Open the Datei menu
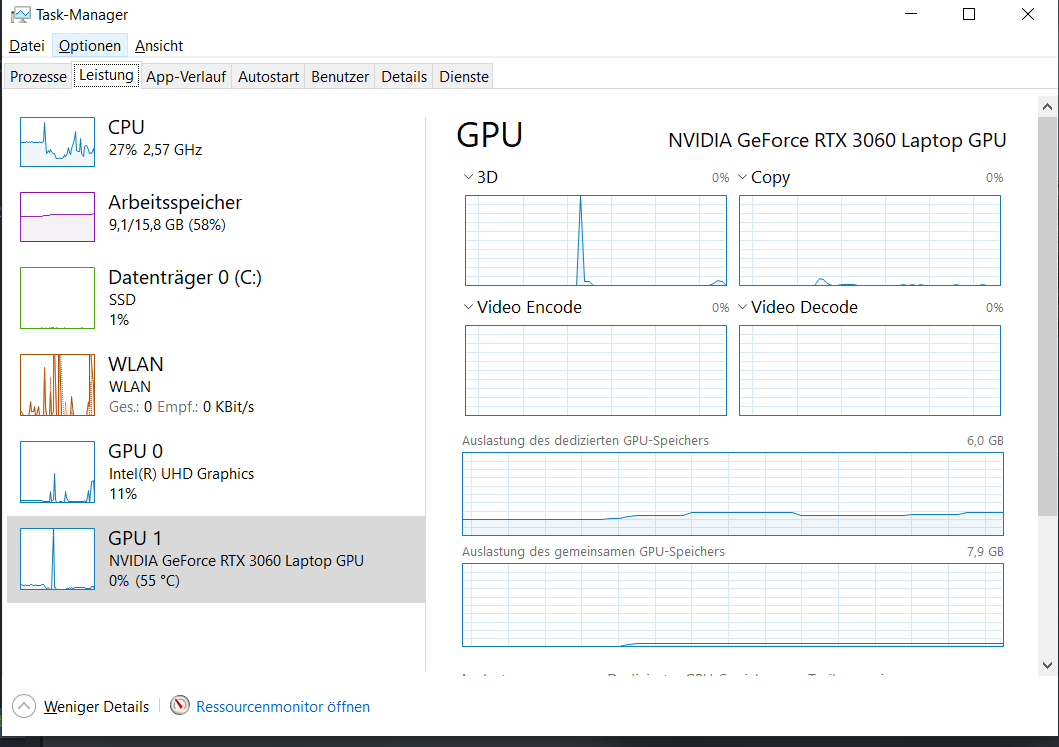Screen dimensions: 1059x747 [27, 46]
